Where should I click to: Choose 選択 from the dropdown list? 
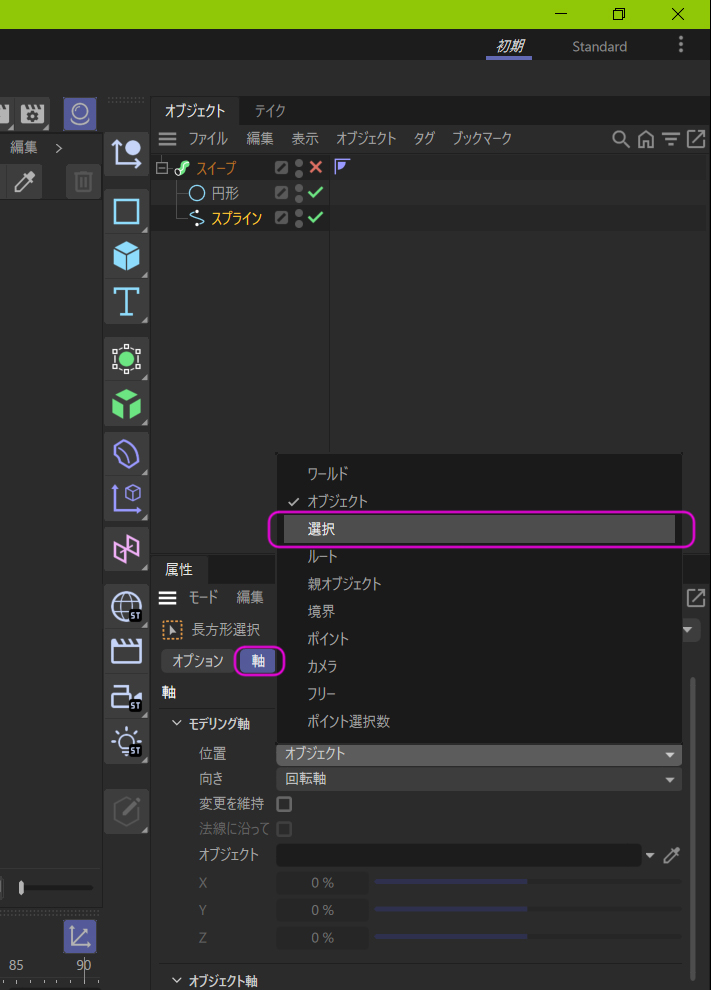click(x=479, y=529)
